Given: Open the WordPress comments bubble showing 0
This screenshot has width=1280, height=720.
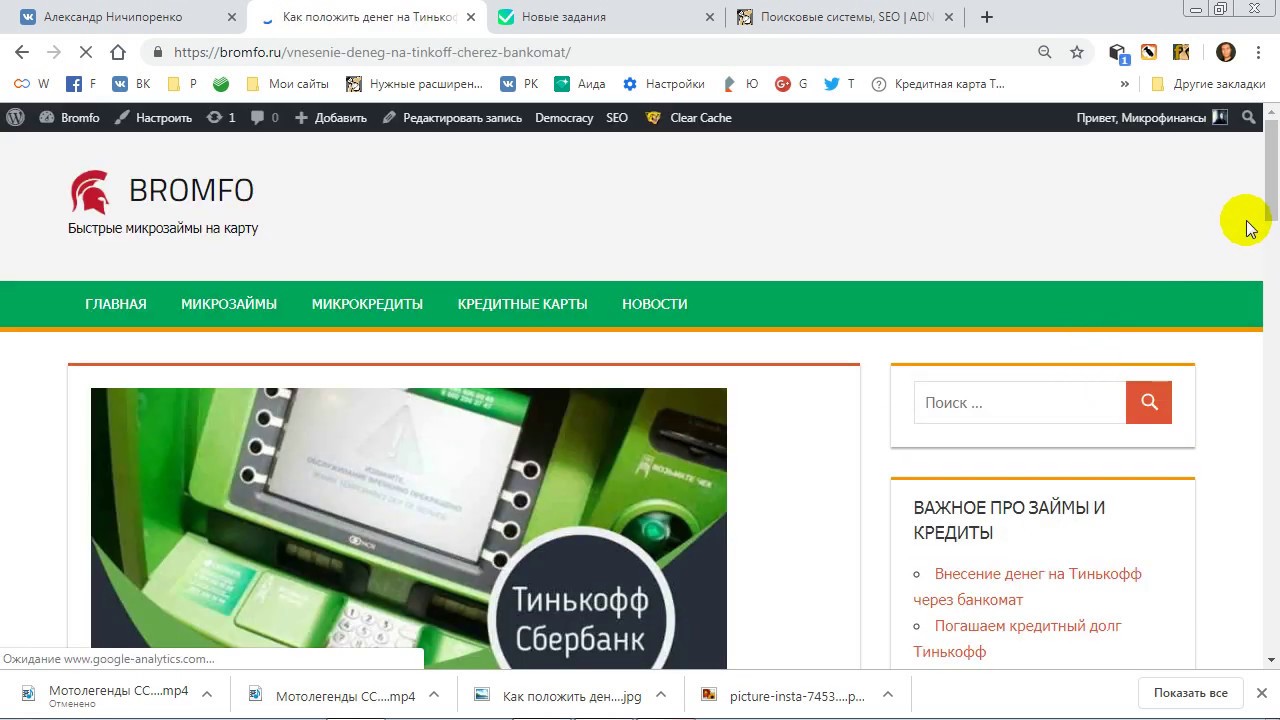Looking at the screenshot, I should tap(264, 117).
